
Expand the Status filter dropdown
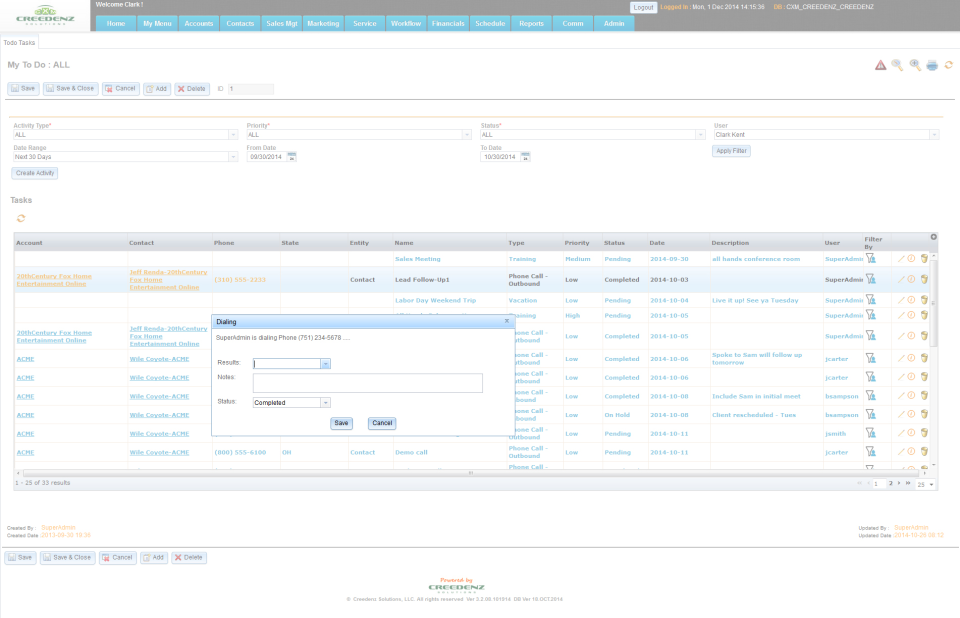point(700,135)
